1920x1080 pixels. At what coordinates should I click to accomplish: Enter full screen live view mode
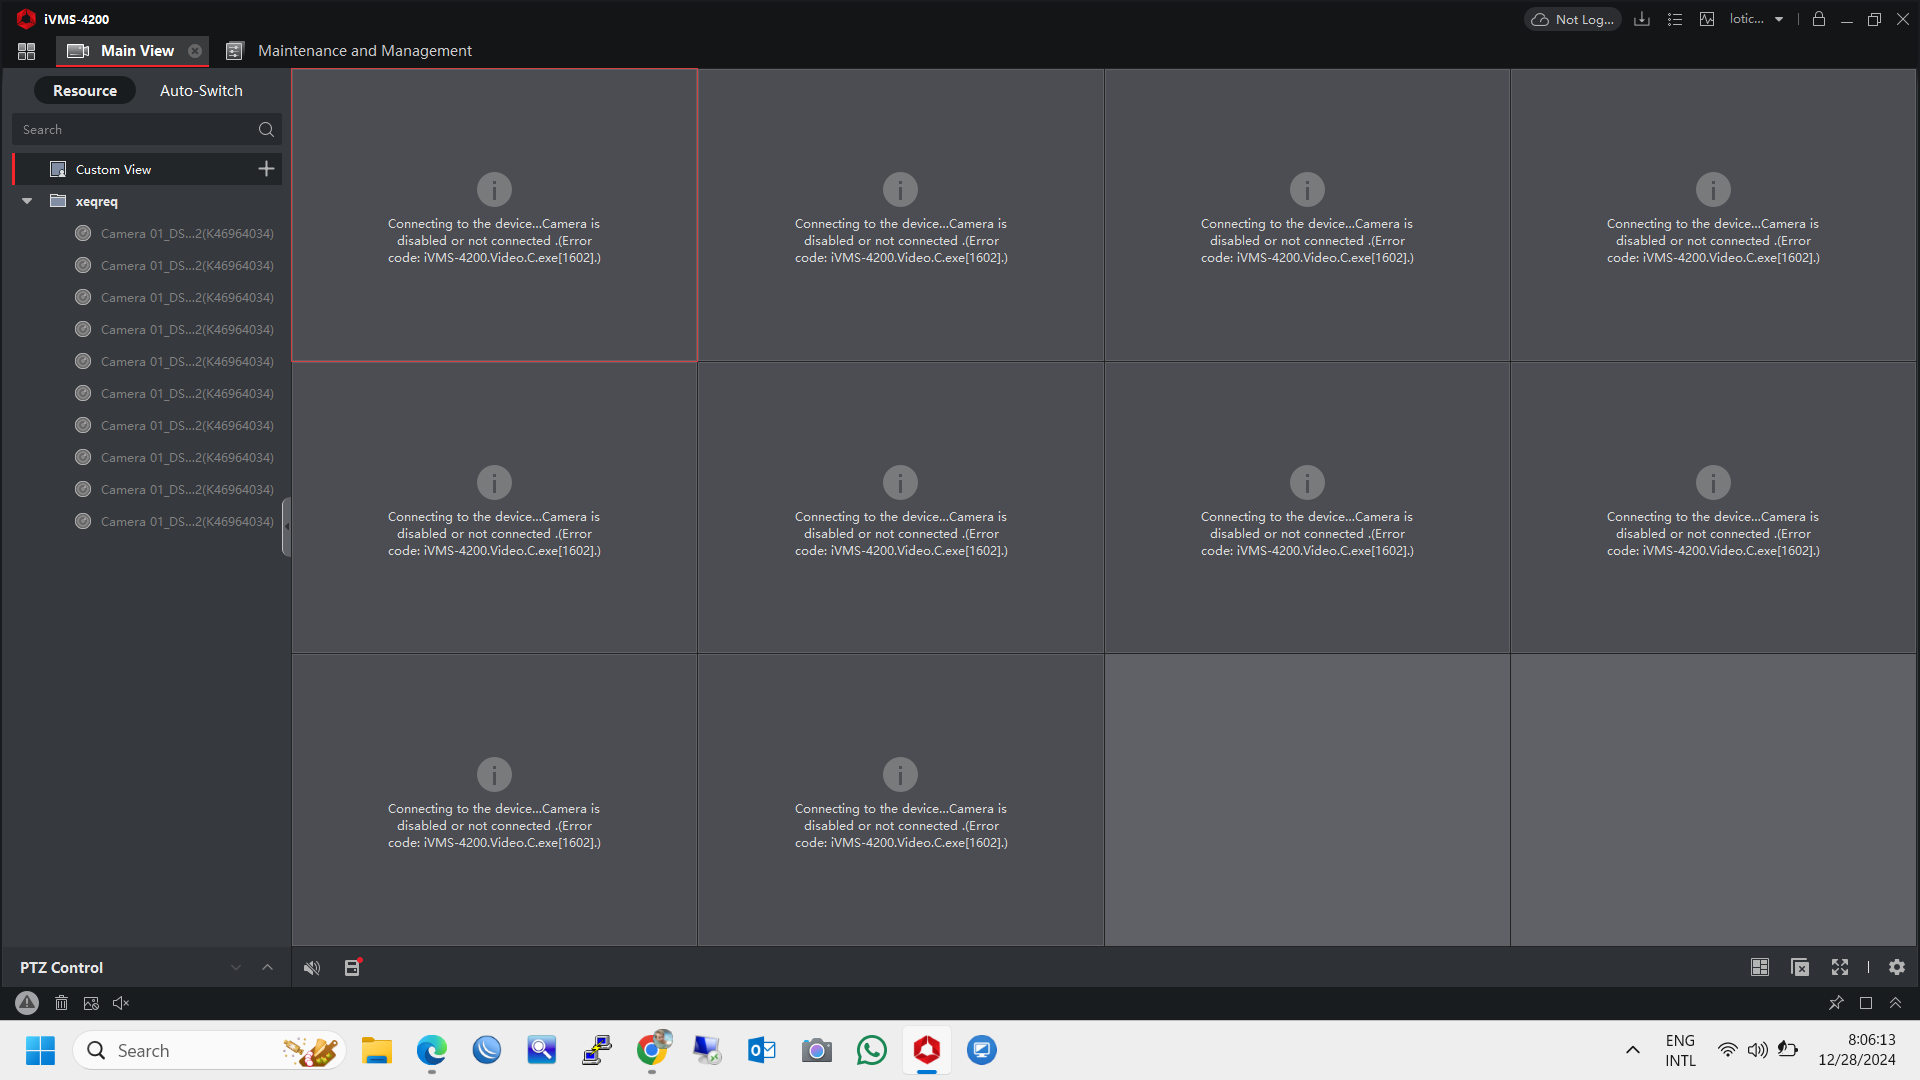click(1840, 967)
